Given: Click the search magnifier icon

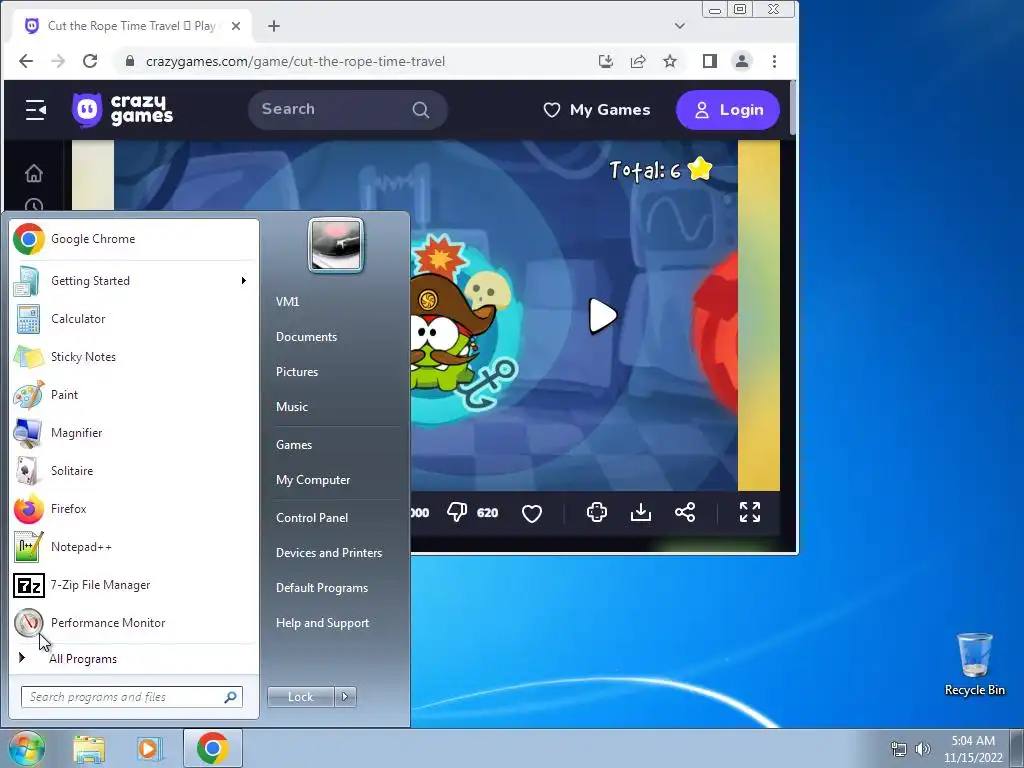Looking at the screenshot, I should [421, 110].
